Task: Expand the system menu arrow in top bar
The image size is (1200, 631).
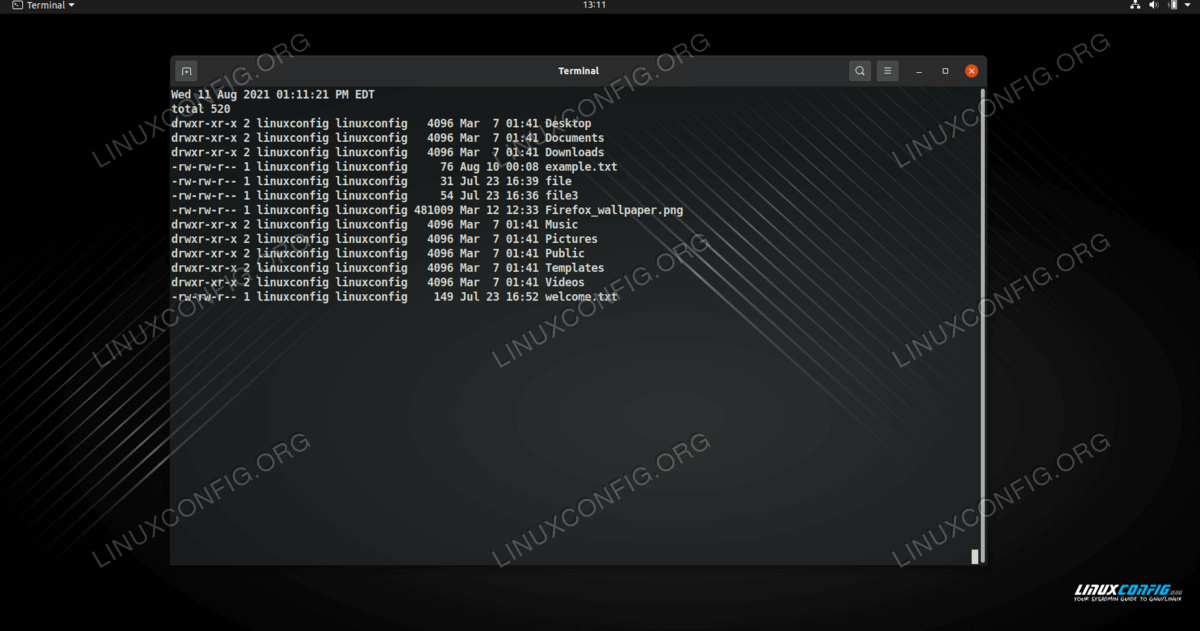Action: click(x=1188, y=6)
